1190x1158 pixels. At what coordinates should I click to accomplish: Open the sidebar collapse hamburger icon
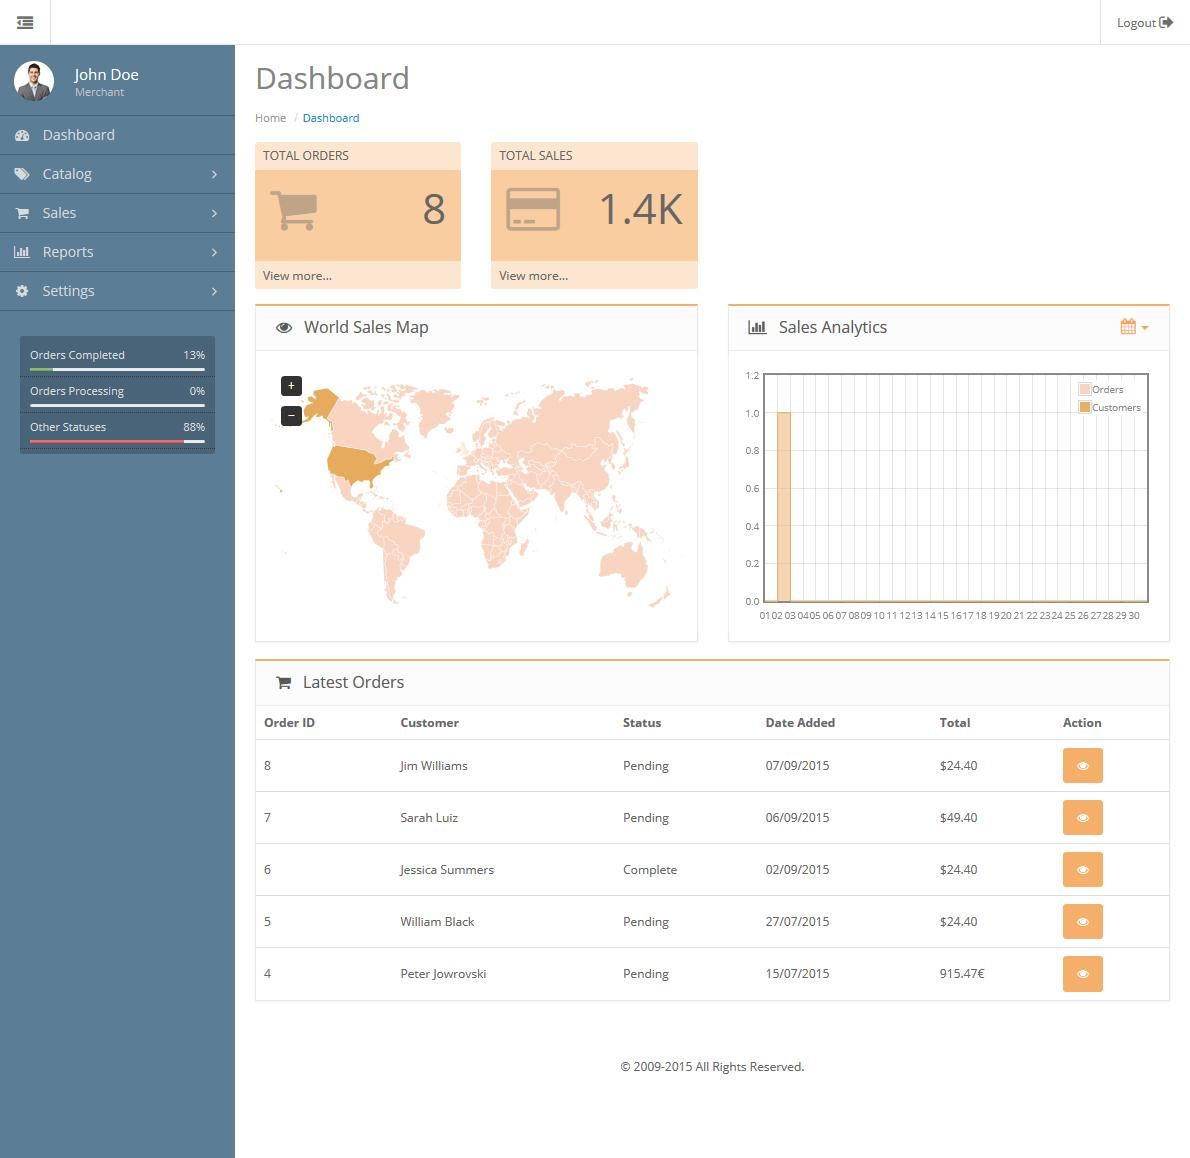tap(25, 22)
